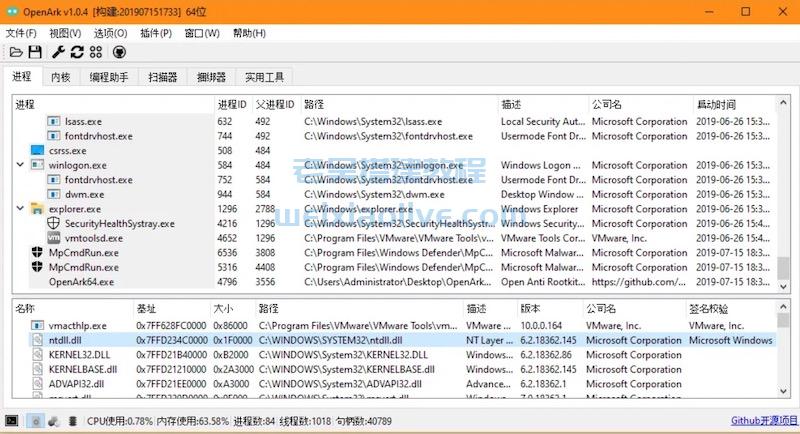The image size is (800, 434).
Task: Click the save floppy disk toolbar icon
Action: pyautogui.click(x=35, y=52)
